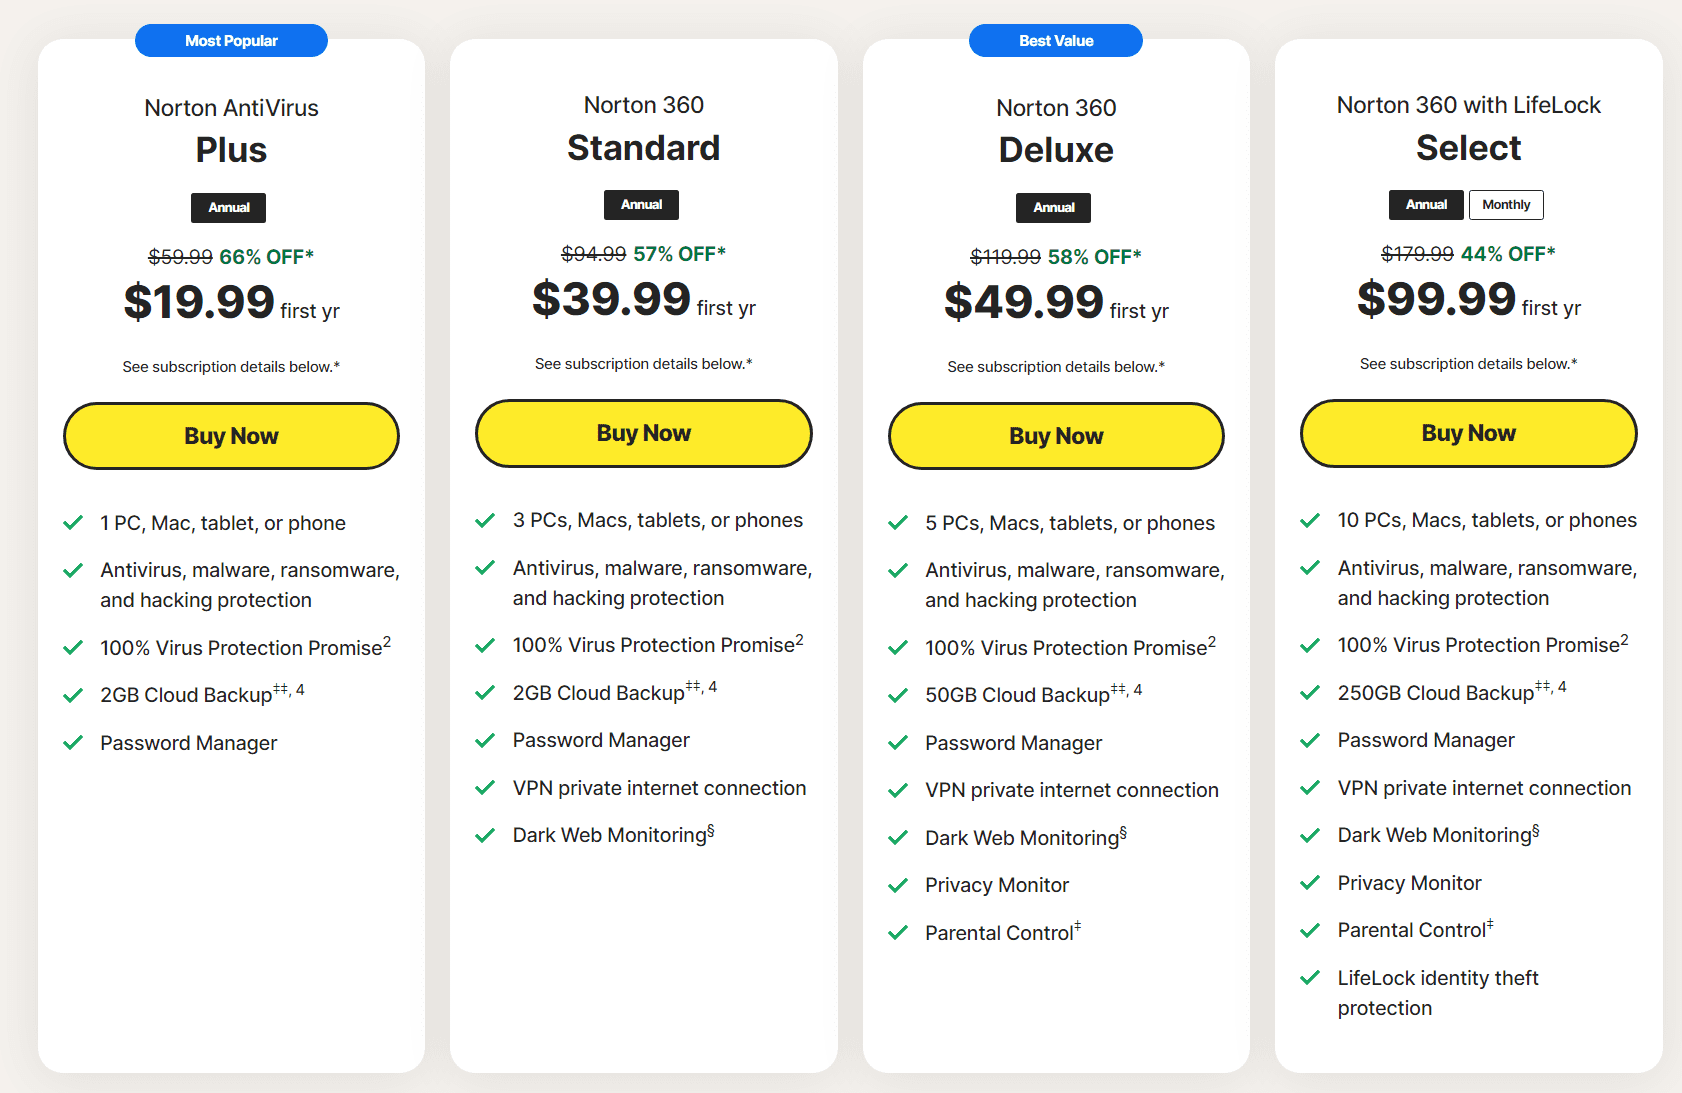This screenshot has height=1093, width=1682.
Task: Select the Annual option under AntiVirus Plus
Action: (x=229, y=208)
